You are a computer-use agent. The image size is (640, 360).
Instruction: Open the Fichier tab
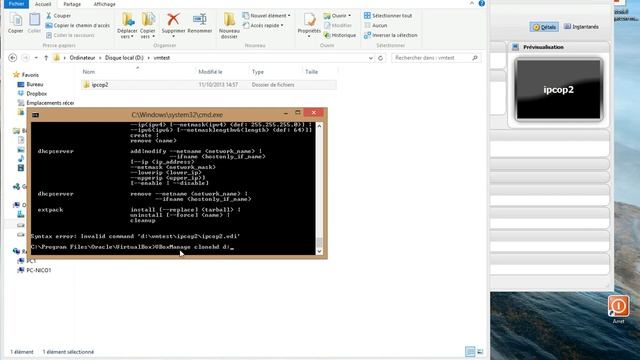pos(16,4)
